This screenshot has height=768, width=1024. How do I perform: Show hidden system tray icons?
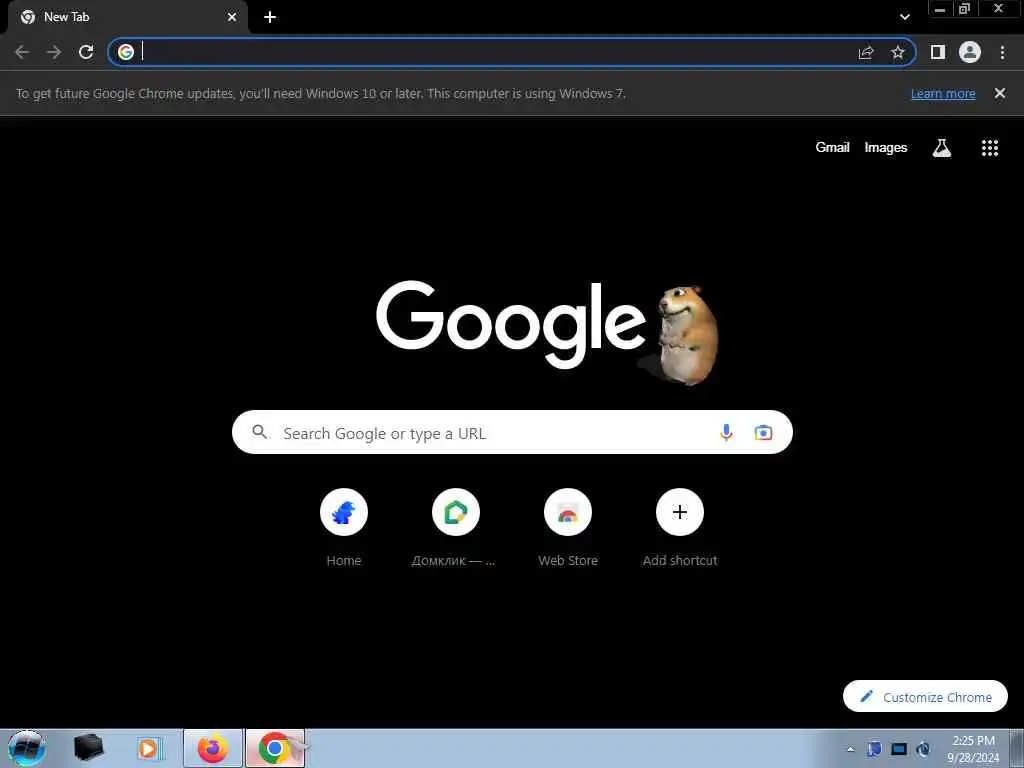click(x=850, y=749)
